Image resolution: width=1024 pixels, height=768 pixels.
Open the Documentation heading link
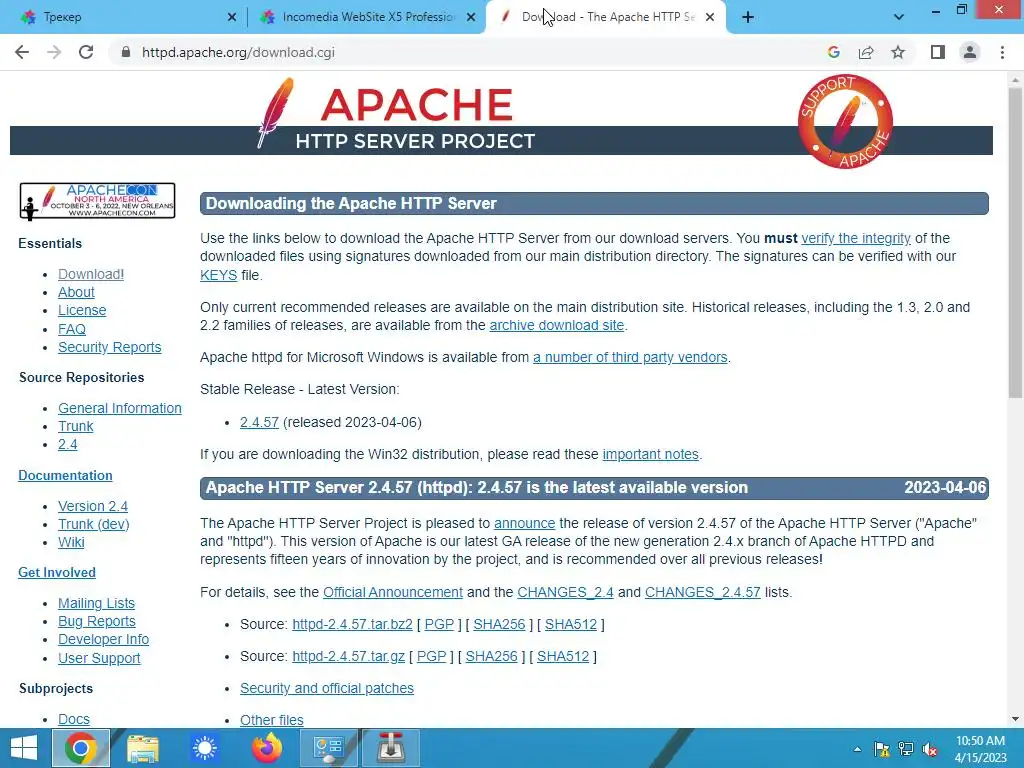tap(65, 475)
